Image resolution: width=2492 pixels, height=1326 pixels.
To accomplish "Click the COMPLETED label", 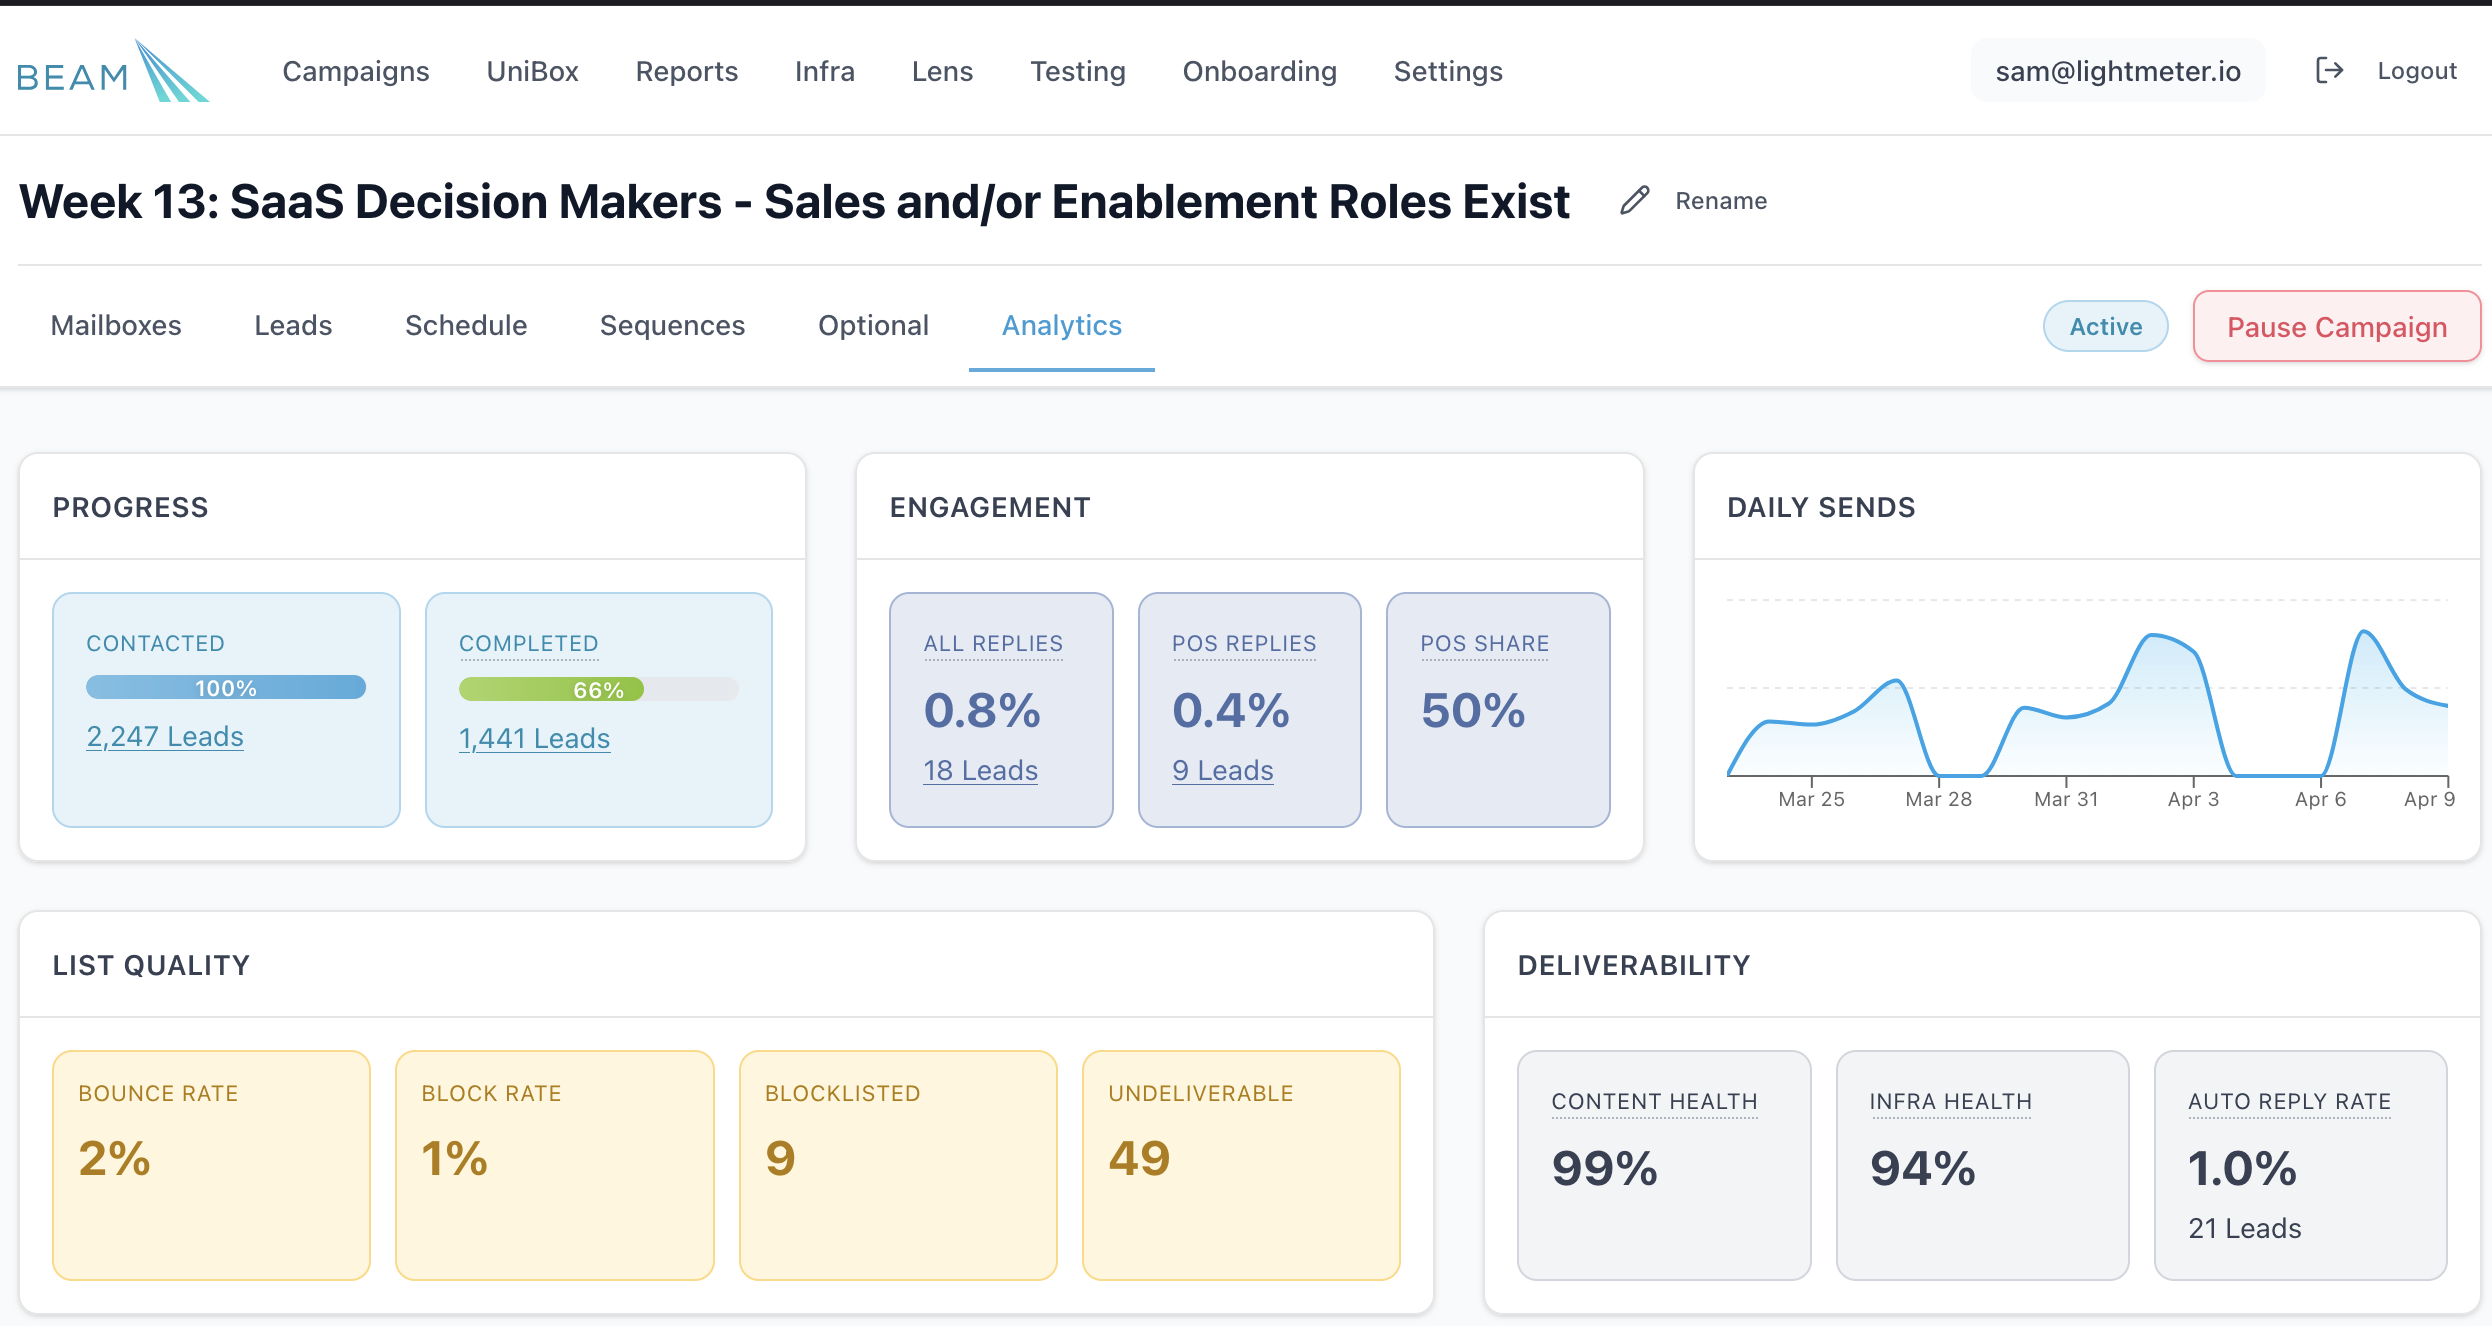I will point(528,644).
